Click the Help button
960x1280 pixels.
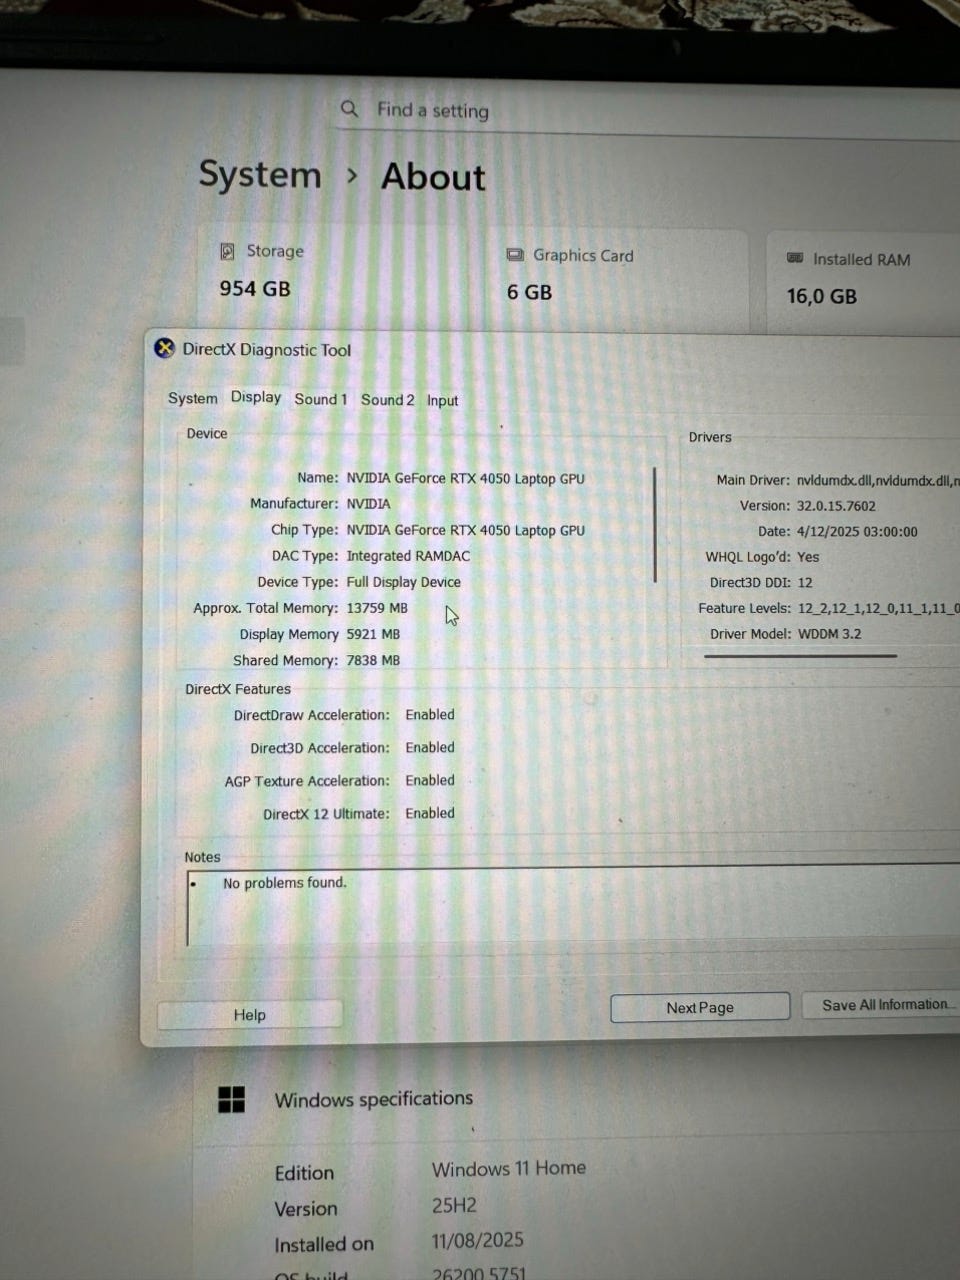pos(250,1015)
